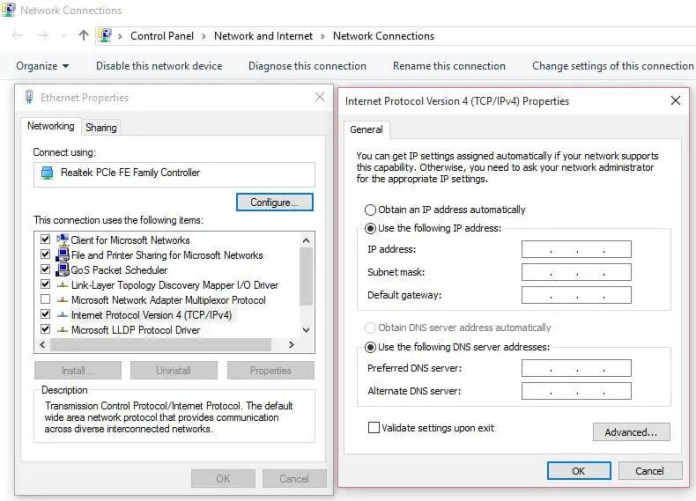Expand breadcrumb chevron after Control Panel
This screenshot has height=501, width=696.
[204, 36]
